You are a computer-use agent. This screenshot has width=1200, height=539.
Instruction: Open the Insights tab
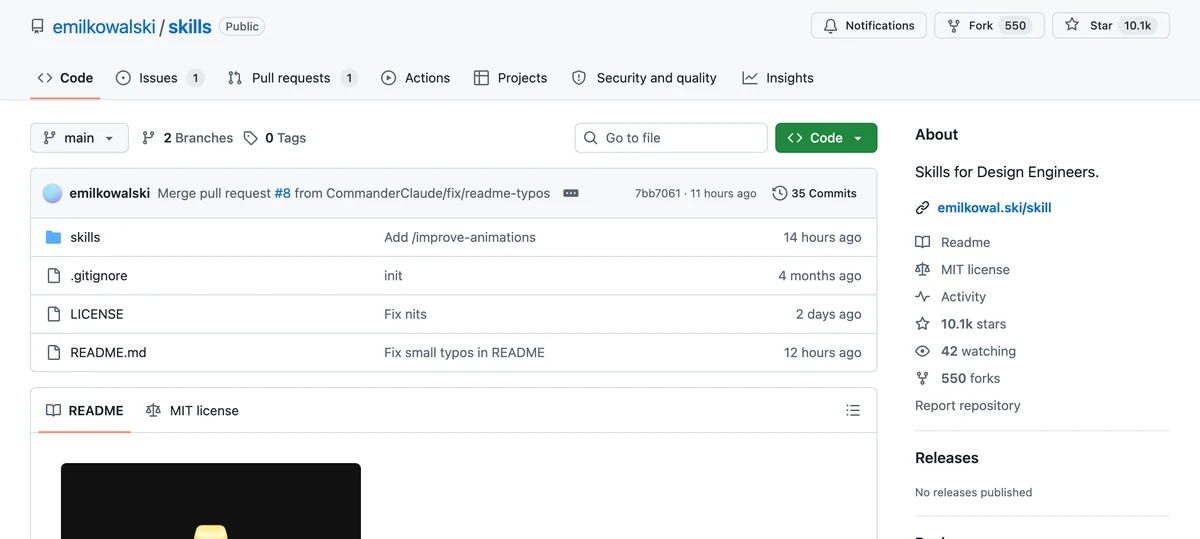coord(778,78)
